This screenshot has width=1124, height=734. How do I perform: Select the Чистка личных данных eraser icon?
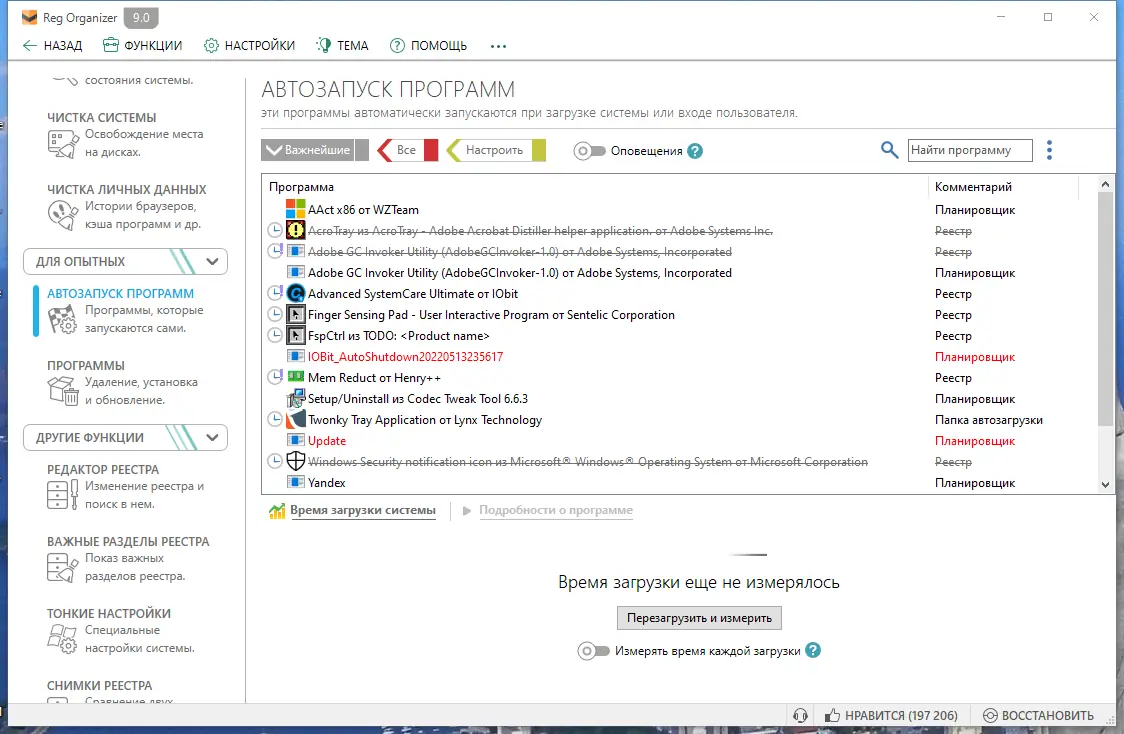62,215
